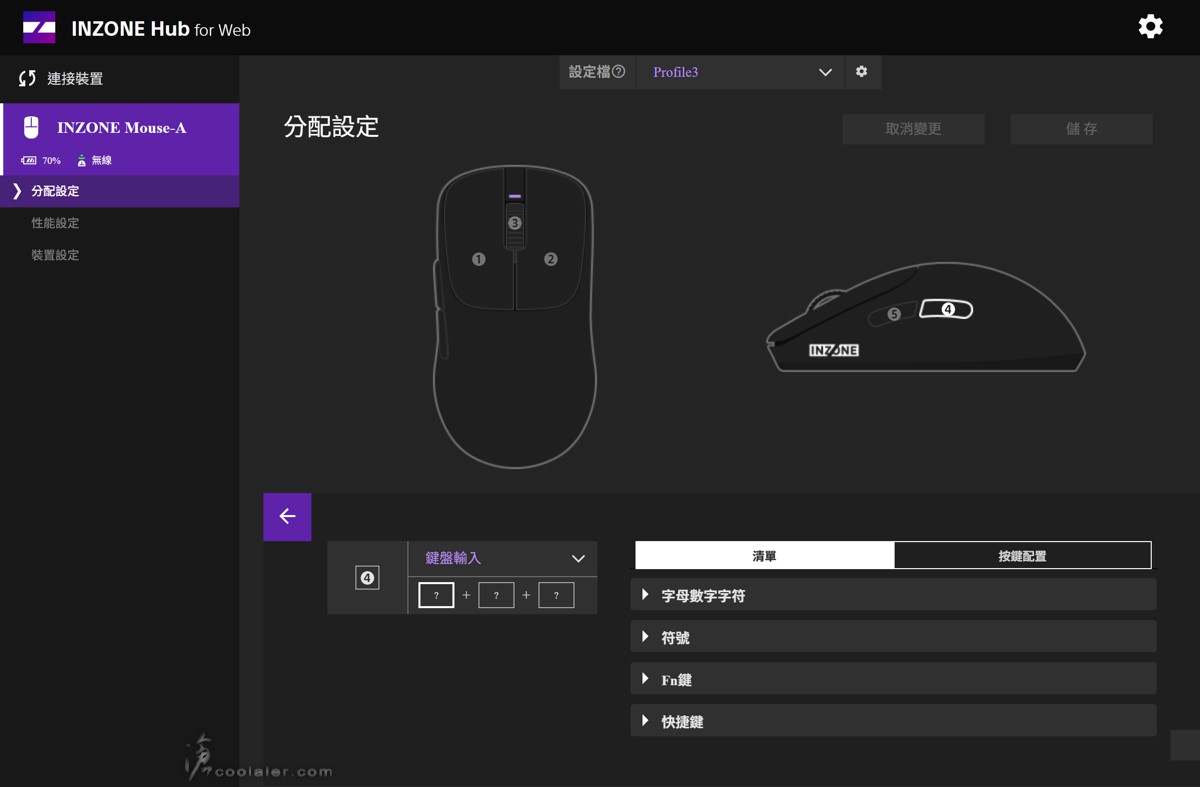This screenshot has width=1200, height=787.
Task: Open profile settings gear next to Profile3
Action: click(x=861, y=72)
